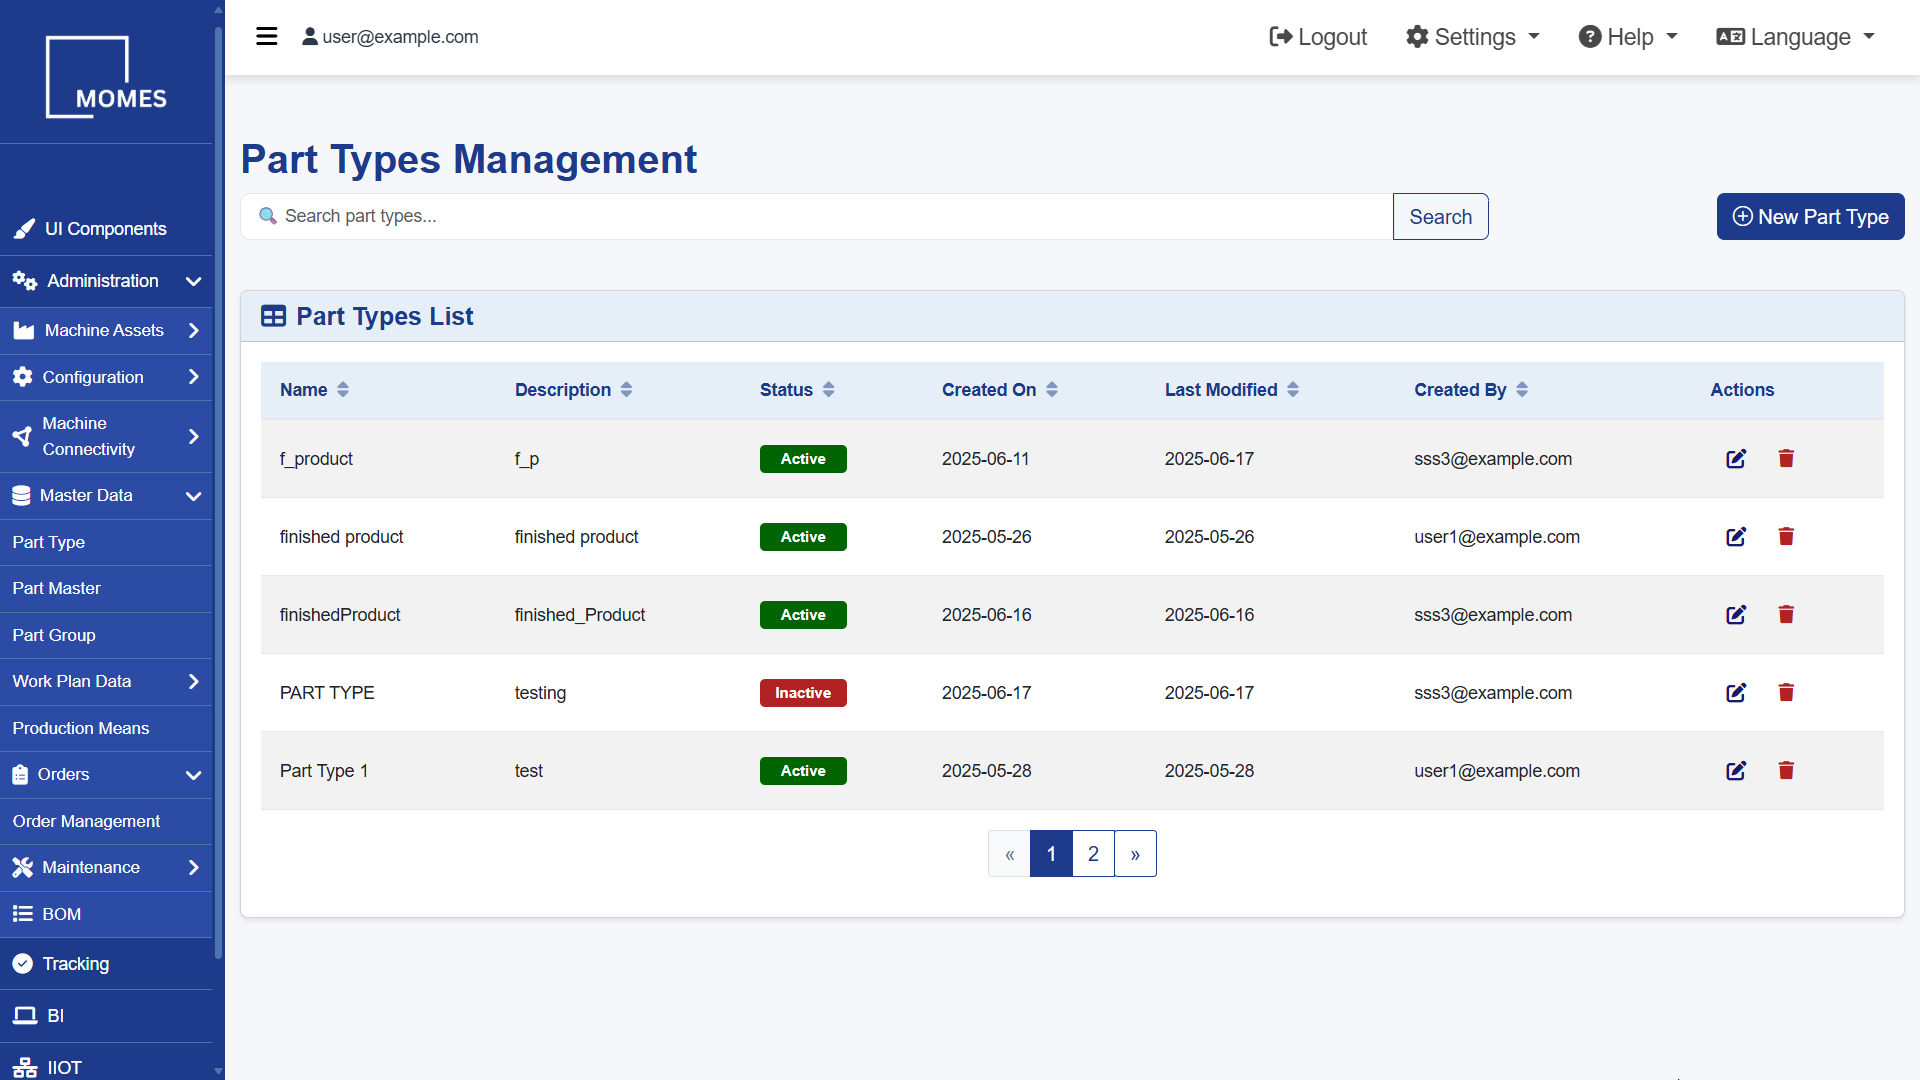The height and width of the screenshot is (1080, 1920).
Task: Delete the finished product row
Action: [x=1786, y=537]
